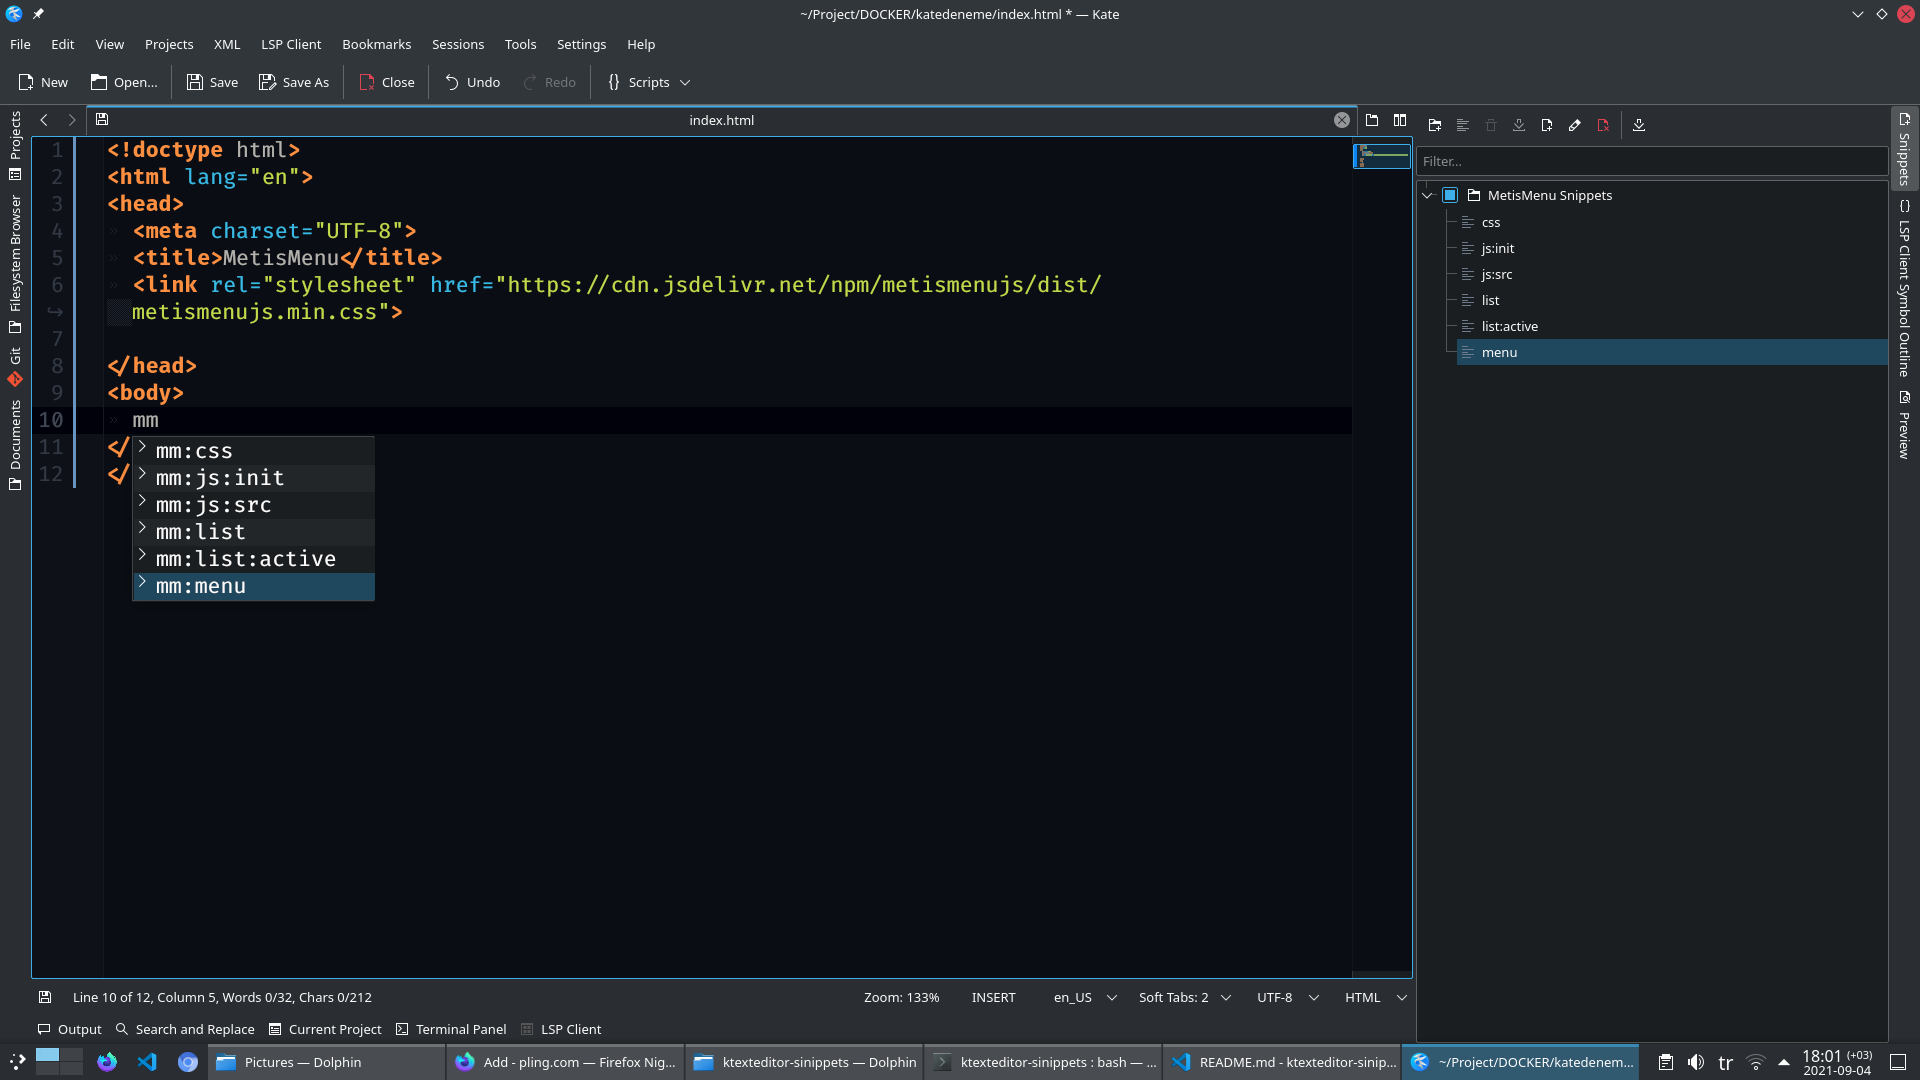Switch to Pictures — Dolphin in taskbar
Screen dimensions: 1920x1080
click(326, 1062)
